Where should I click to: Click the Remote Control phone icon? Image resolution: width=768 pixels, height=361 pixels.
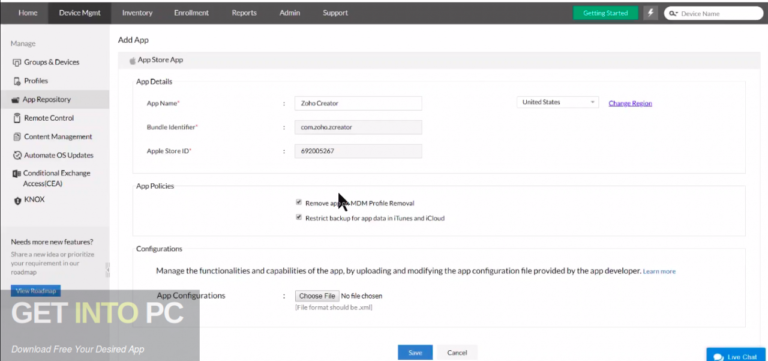tap(17, 118)
